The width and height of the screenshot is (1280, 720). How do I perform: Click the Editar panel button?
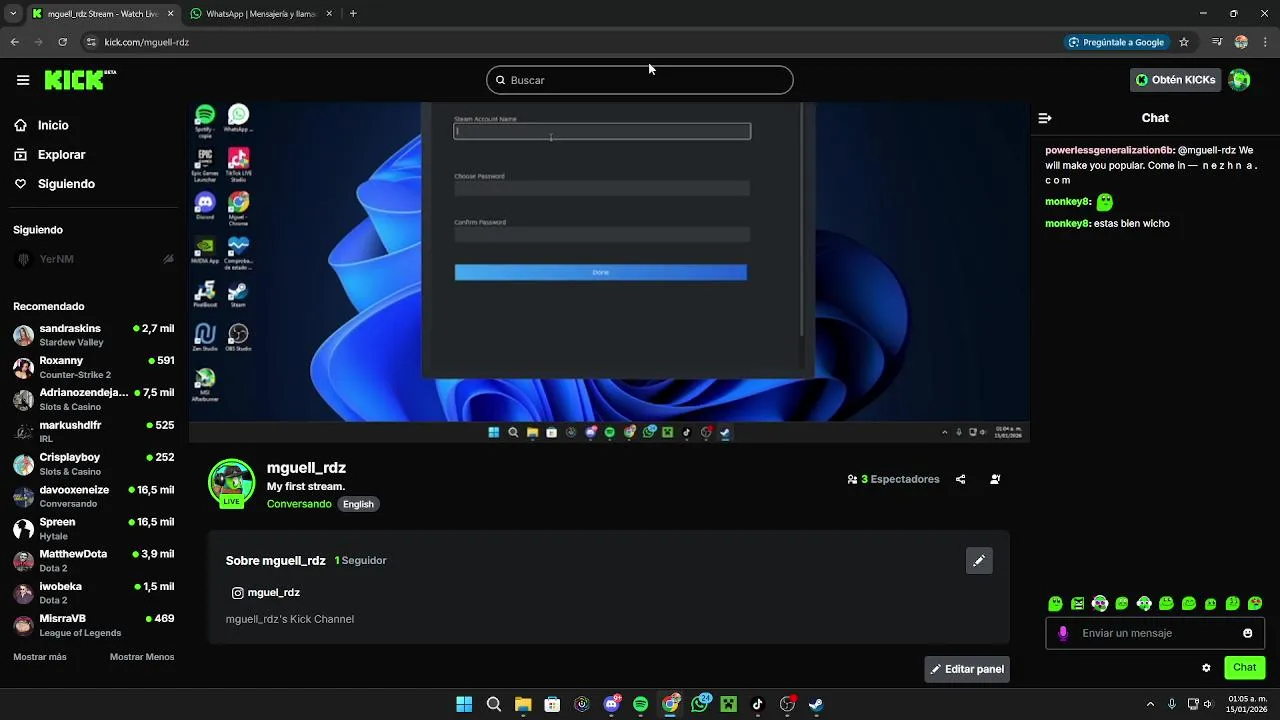coord(967,669)
